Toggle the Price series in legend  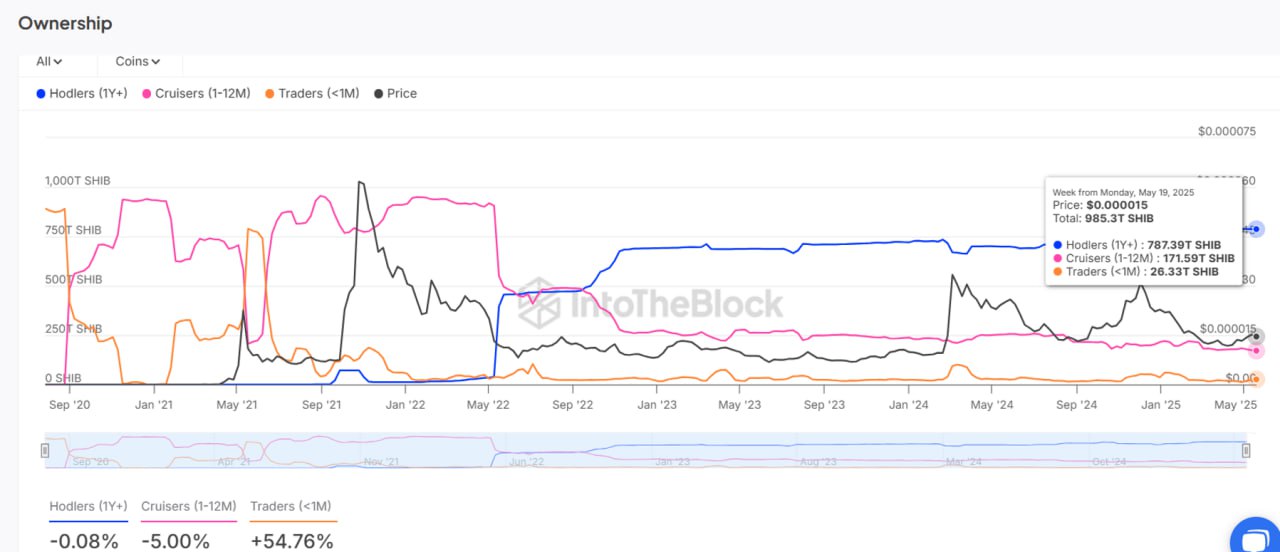401,93
